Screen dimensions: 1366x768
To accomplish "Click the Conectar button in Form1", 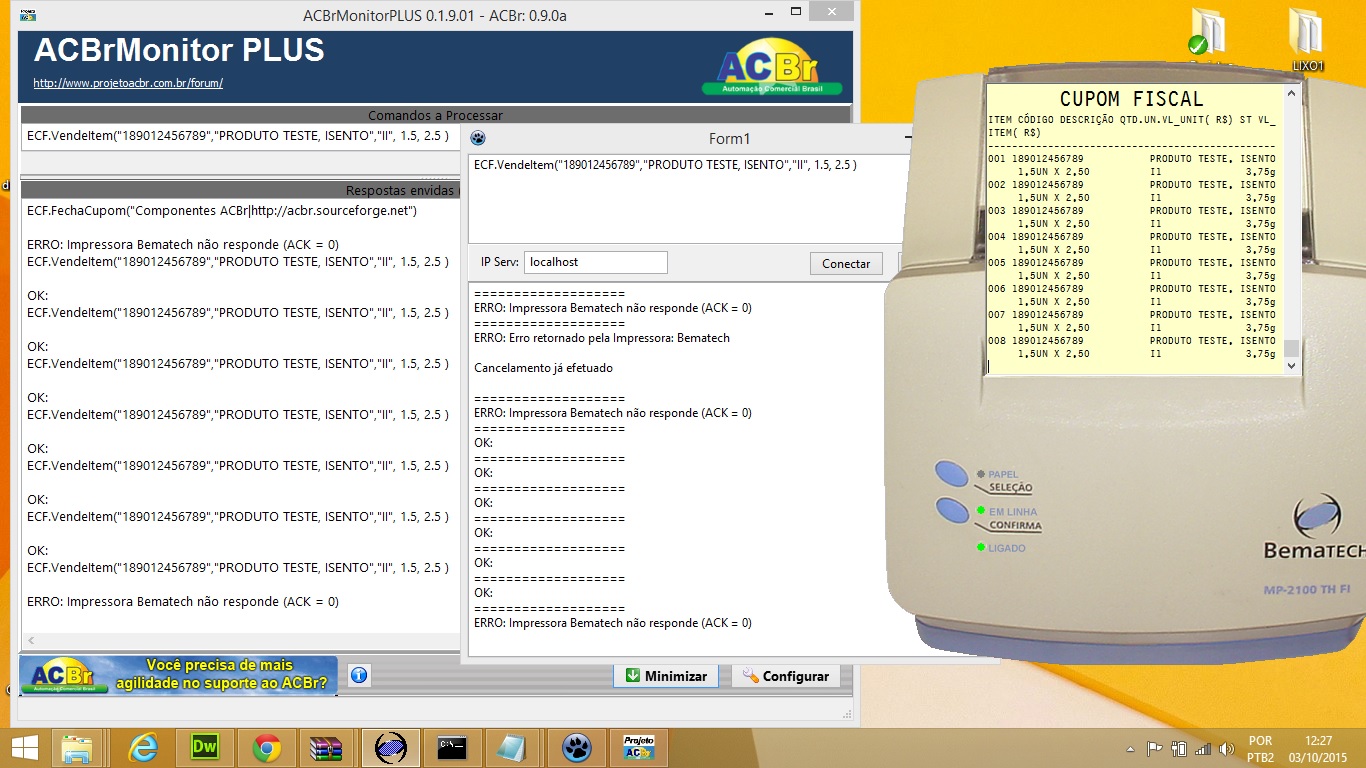I will [846, 264].
